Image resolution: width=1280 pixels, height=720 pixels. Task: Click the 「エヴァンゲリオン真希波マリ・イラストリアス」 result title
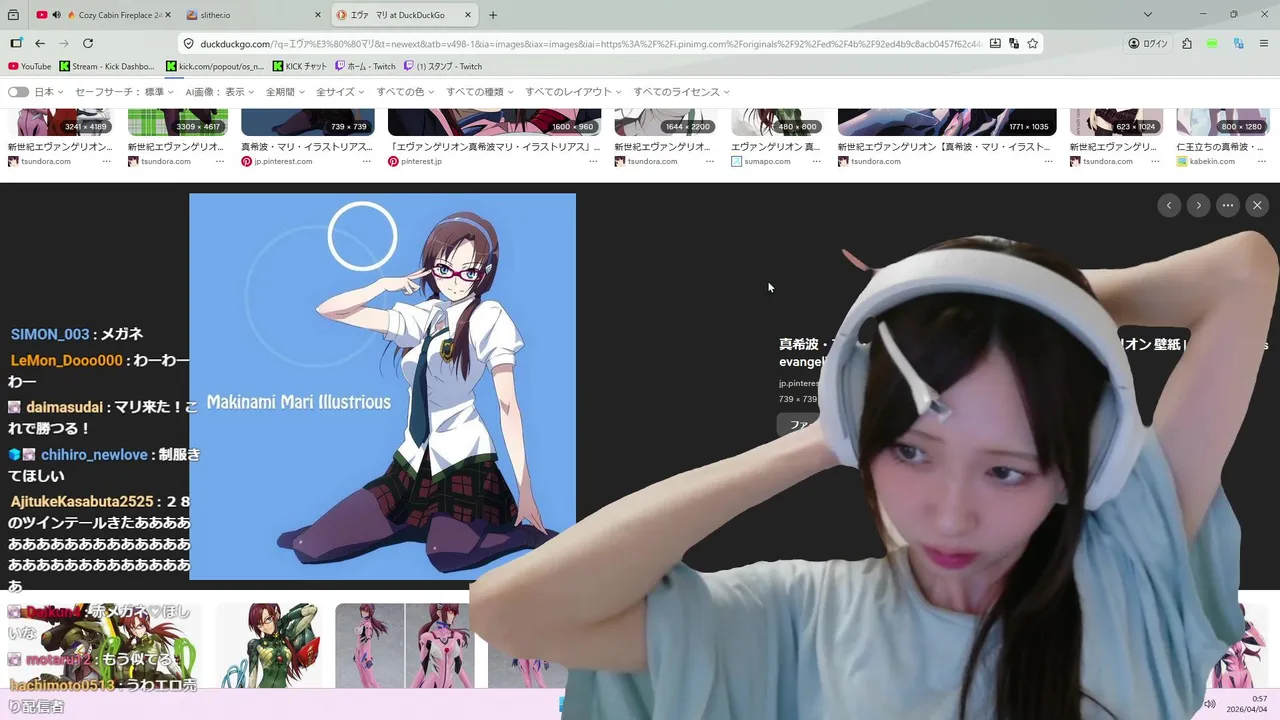(x=494, y=147)
